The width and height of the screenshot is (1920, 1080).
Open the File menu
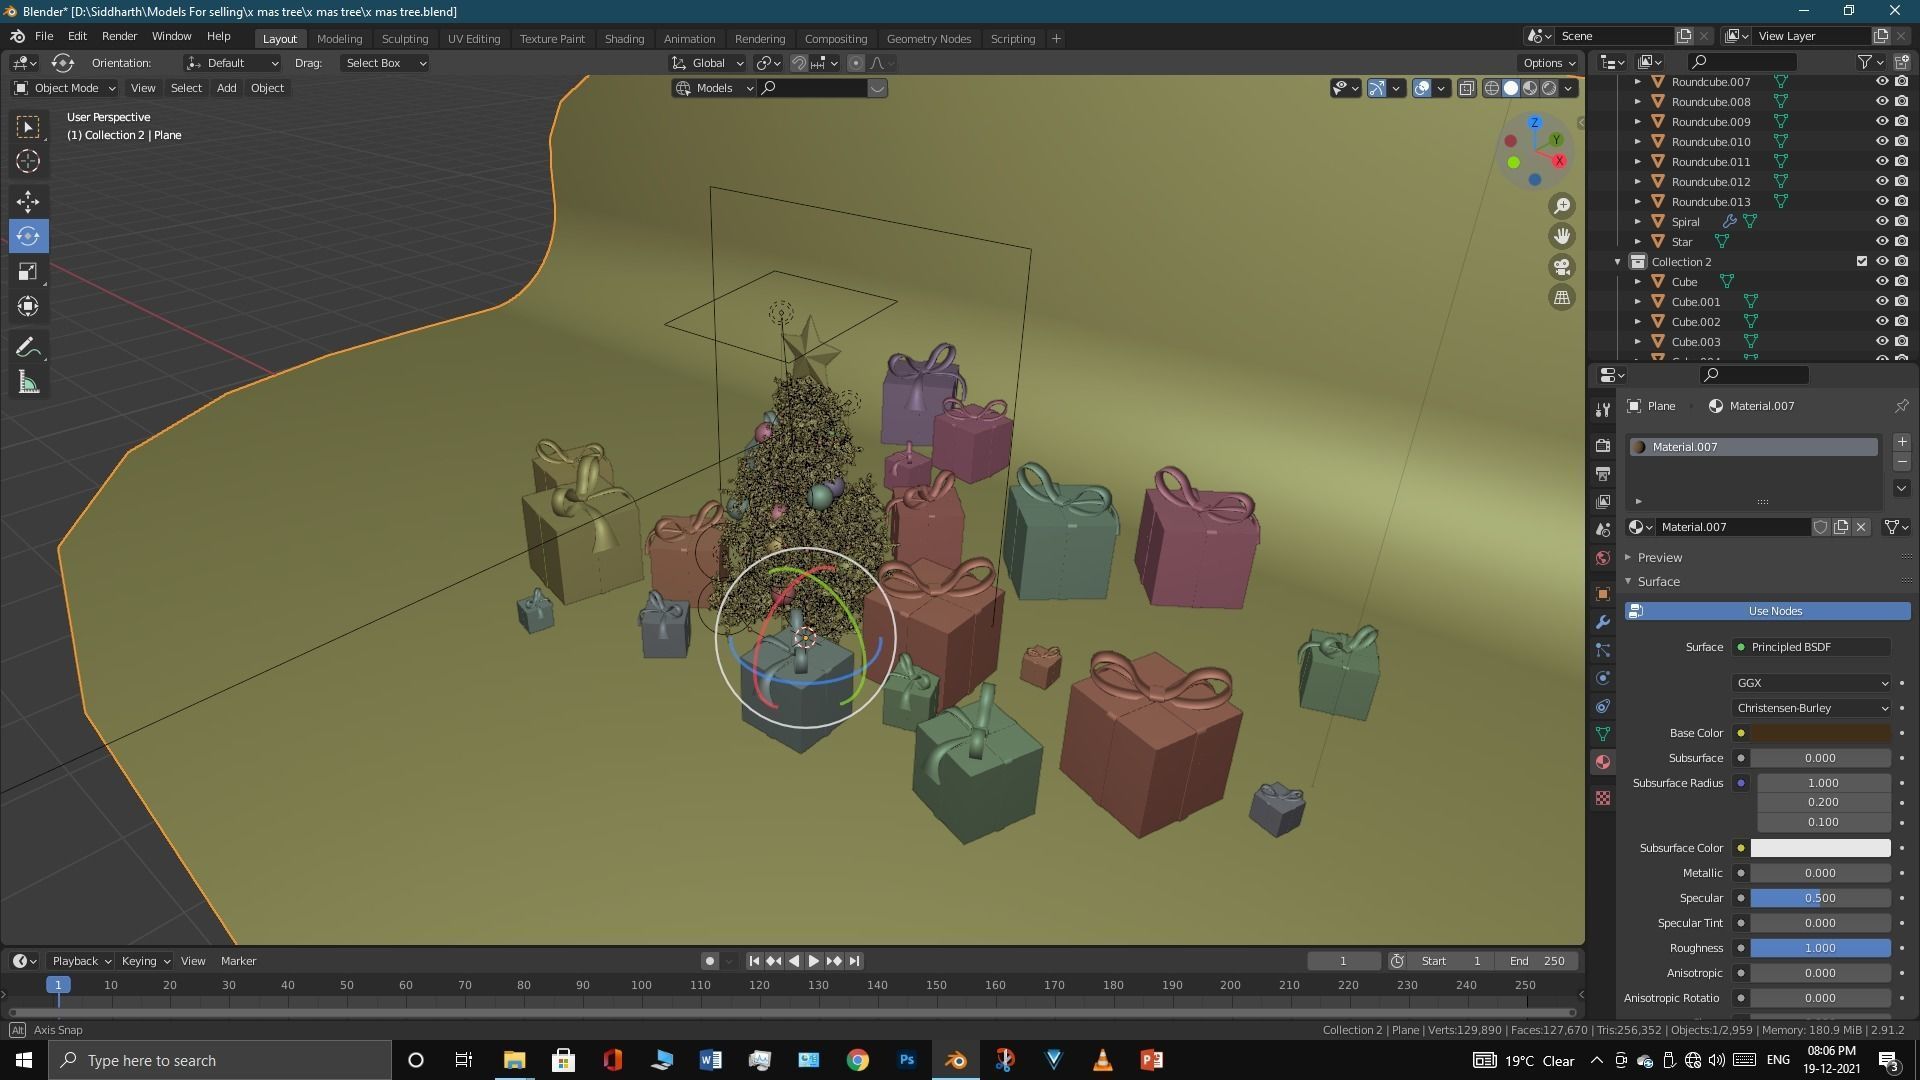pyautogui.click(x=44, y=36)
